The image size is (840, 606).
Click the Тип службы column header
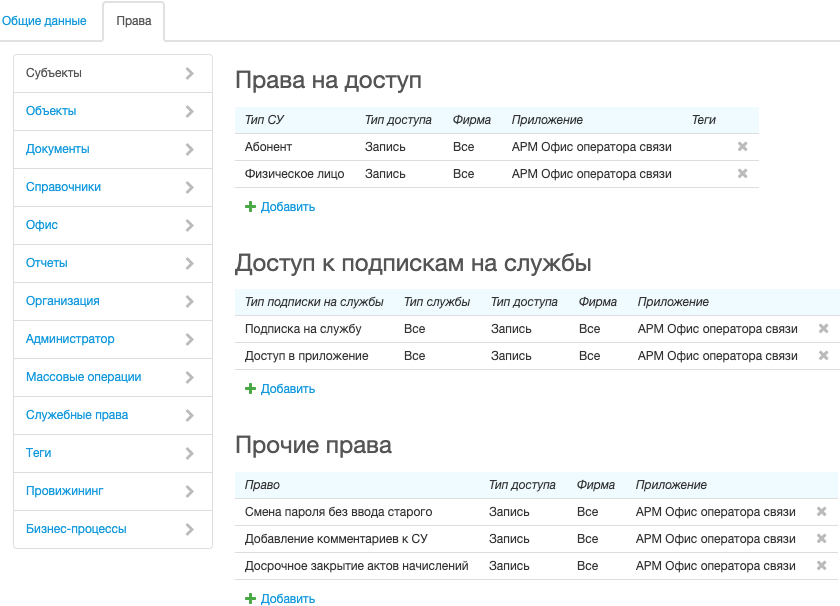click(x=437, y=302)
